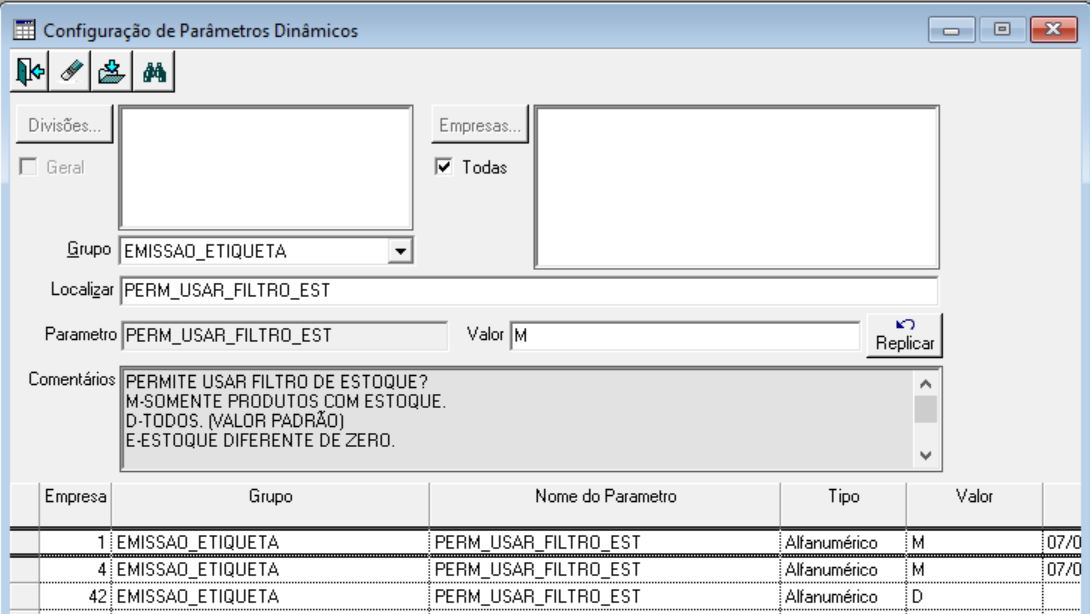This screenshot has height=614, width=1090.
Task: Click the Parametro field
Action: [x=284, y=336]
